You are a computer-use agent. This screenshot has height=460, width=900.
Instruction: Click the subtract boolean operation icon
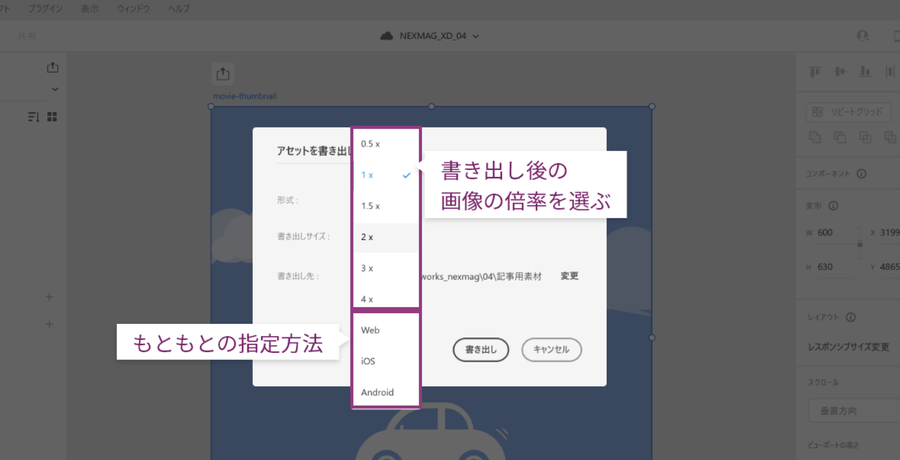pos(840,137)
